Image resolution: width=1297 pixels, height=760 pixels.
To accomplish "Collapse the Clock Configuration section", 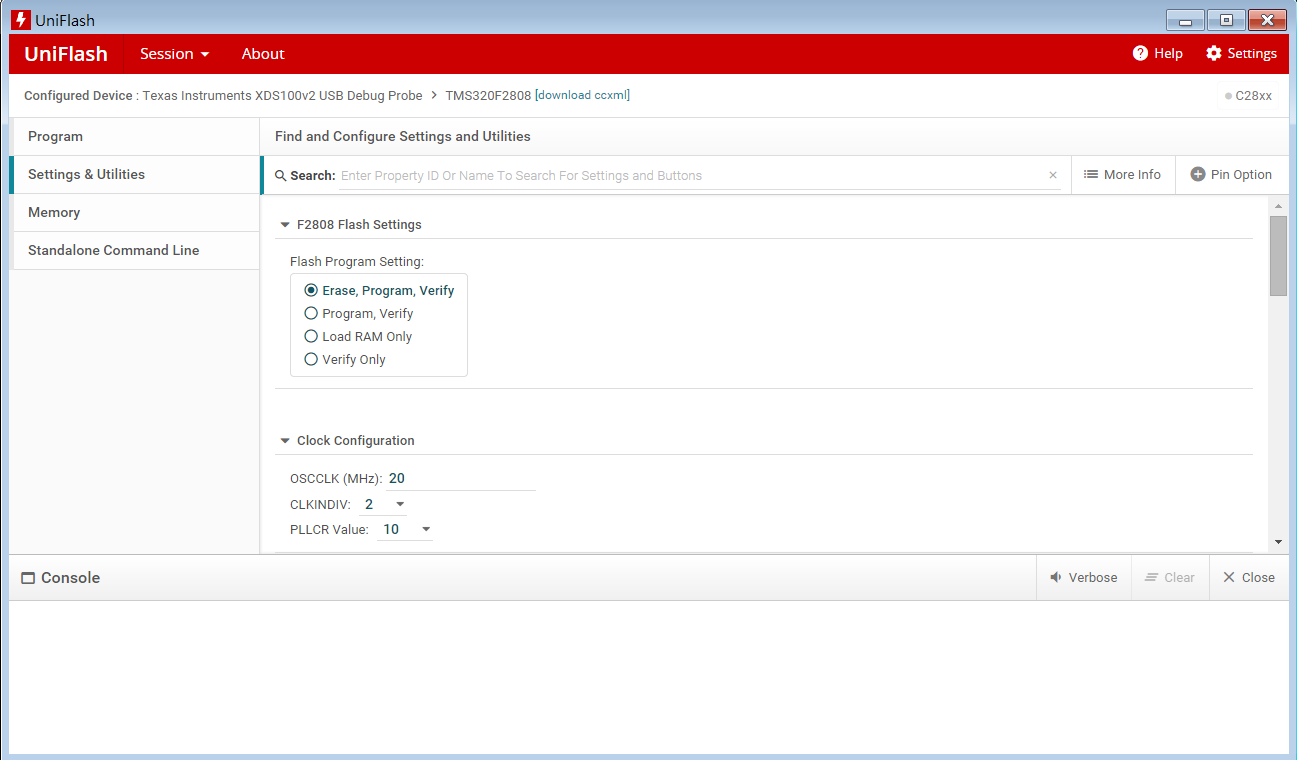I will coord(285,441).
